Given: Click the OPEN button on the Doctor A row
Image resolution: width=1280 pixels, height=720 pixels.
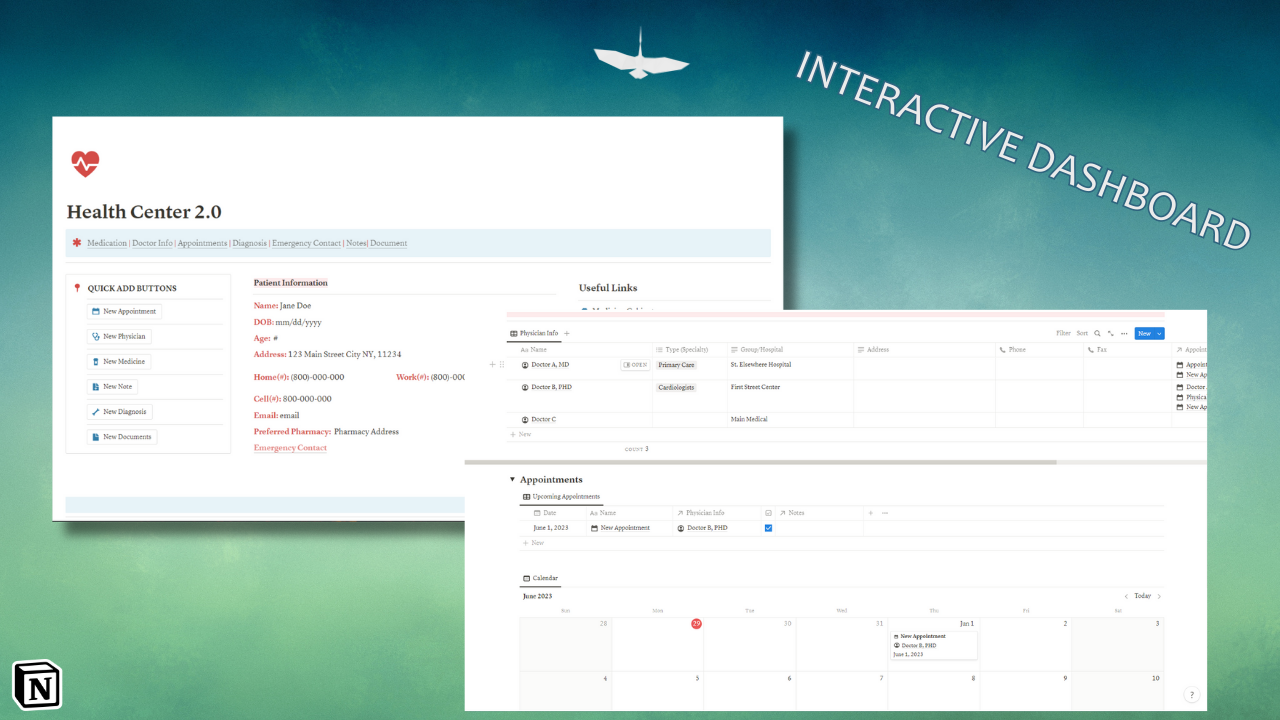Looking at the screenshot, I should click(x=635, y=365).
